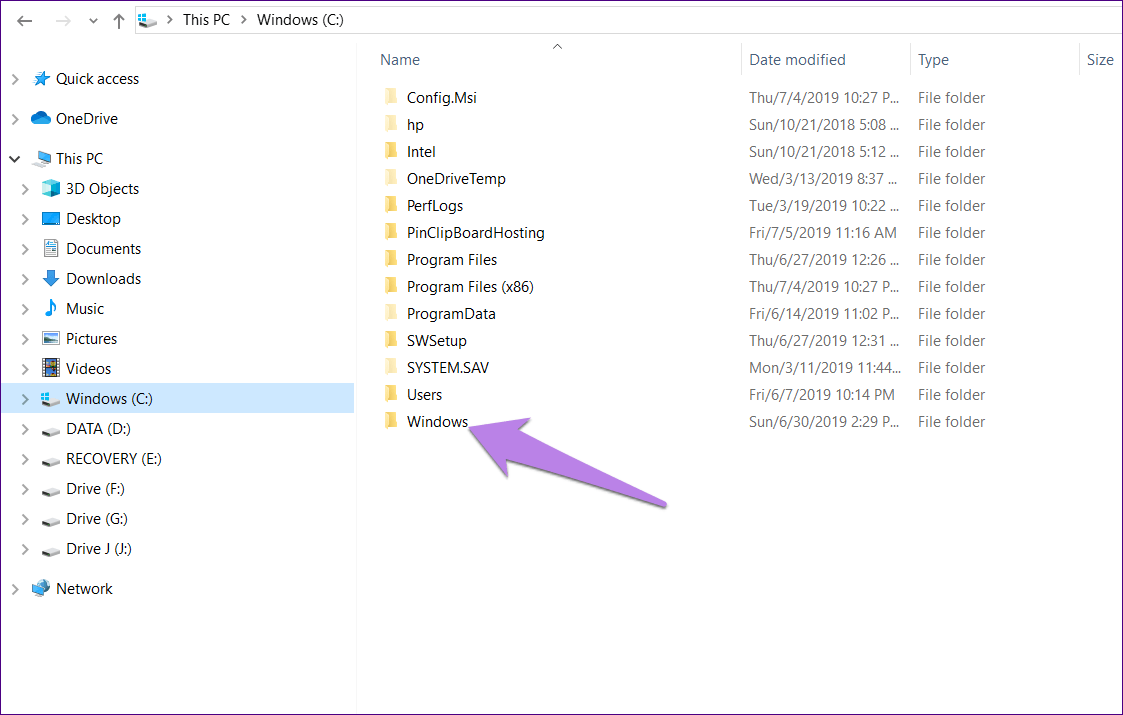Click the Fri/6/7/2019 10:14 PM date cell
Screen dimensions: 1123x715
click(821, 395)
